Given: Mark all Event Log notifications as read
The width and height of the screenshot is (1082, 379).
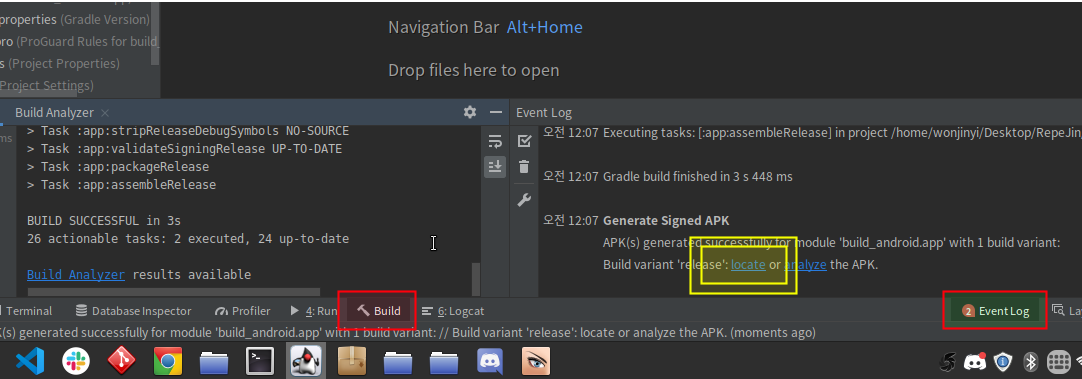Looking at the screenshot, I should (524, 141).
